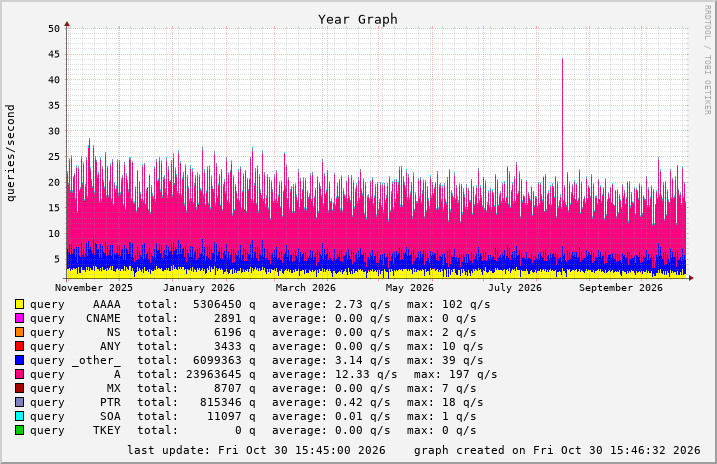
Task: Click the ANY 'max: 10 q/s' value
Action: click(x=444, y=346)
